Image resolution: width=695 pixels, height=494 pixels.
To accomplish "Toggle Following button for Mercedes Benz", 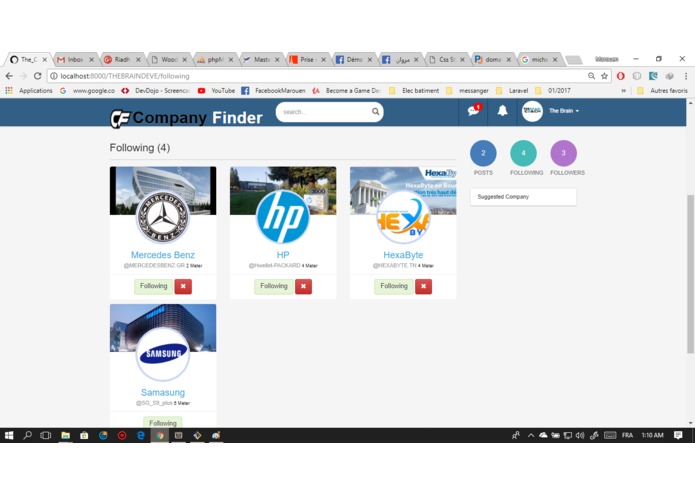I will pos(153,286).
